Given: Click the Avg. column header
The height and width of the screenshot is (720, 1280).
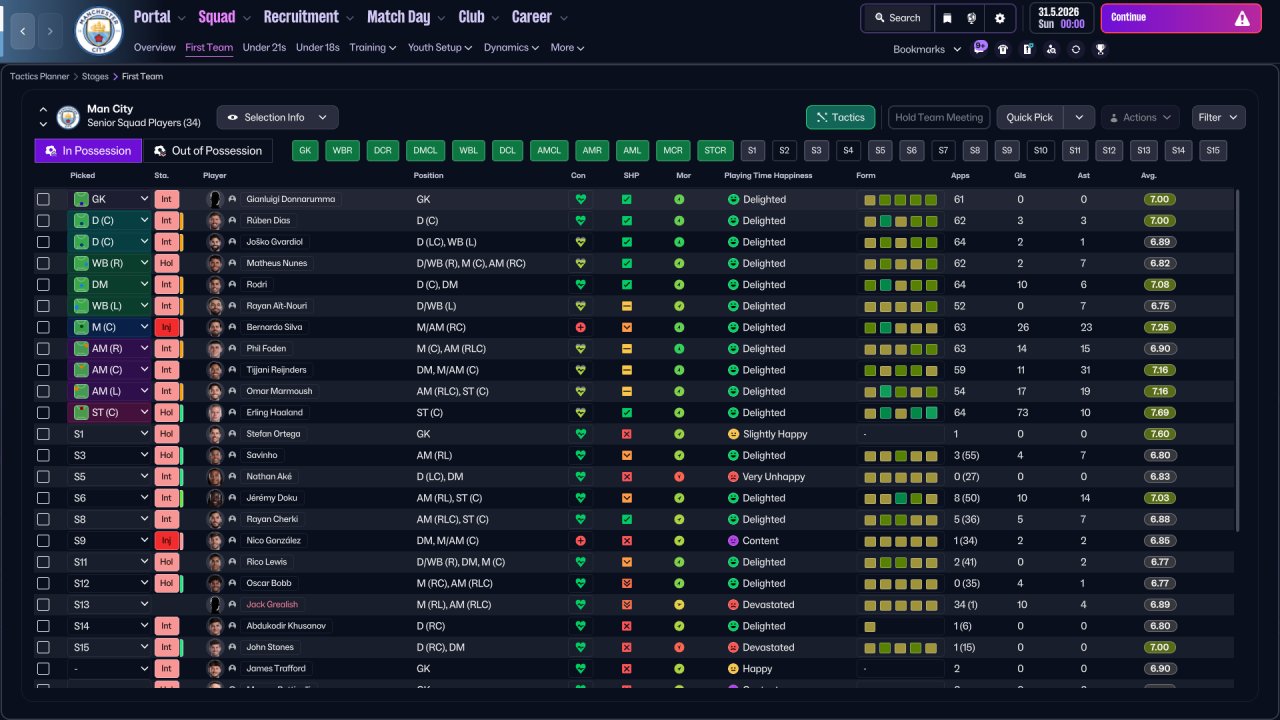Looking at the screenshot, I should coord(1148,176).
